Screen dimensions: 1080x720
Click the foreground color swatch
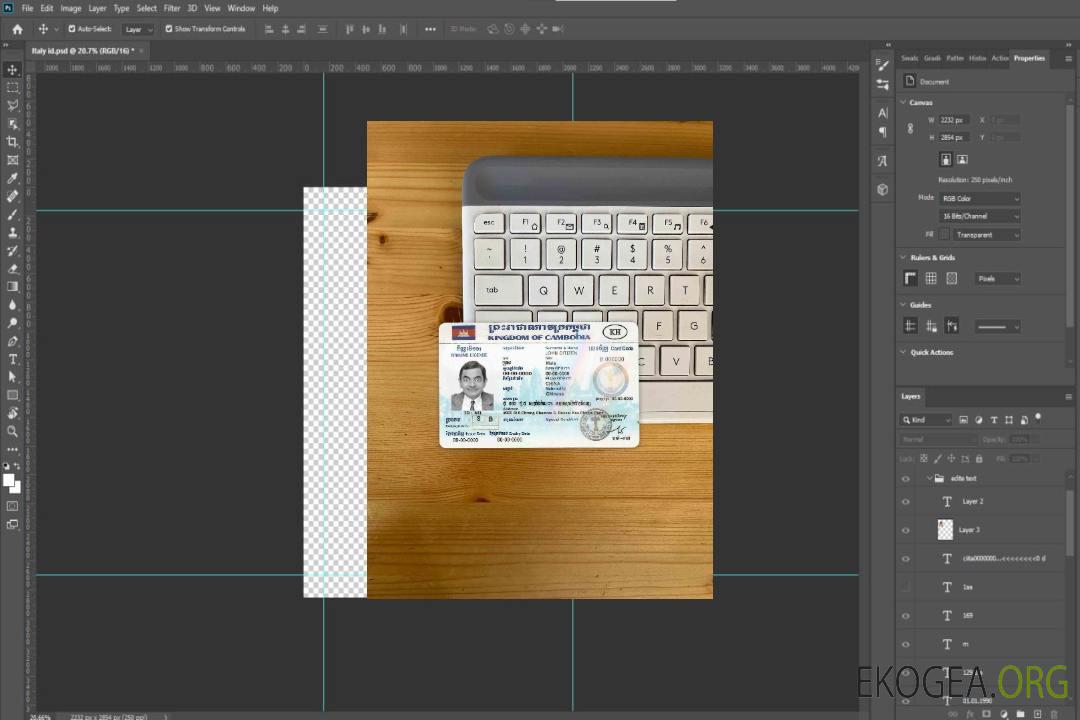pyautogui.click(x=9, y=480)
